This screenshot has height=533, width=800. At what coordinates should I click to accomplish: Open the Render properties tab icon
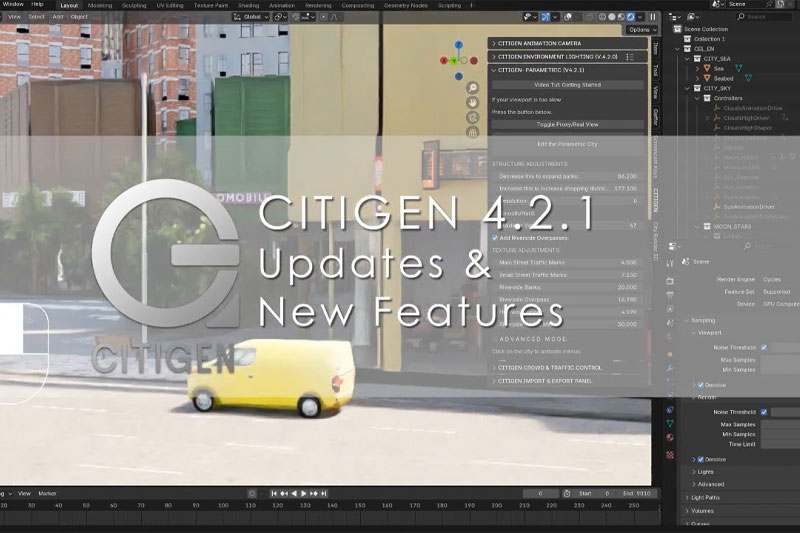[x=670, y=281]
